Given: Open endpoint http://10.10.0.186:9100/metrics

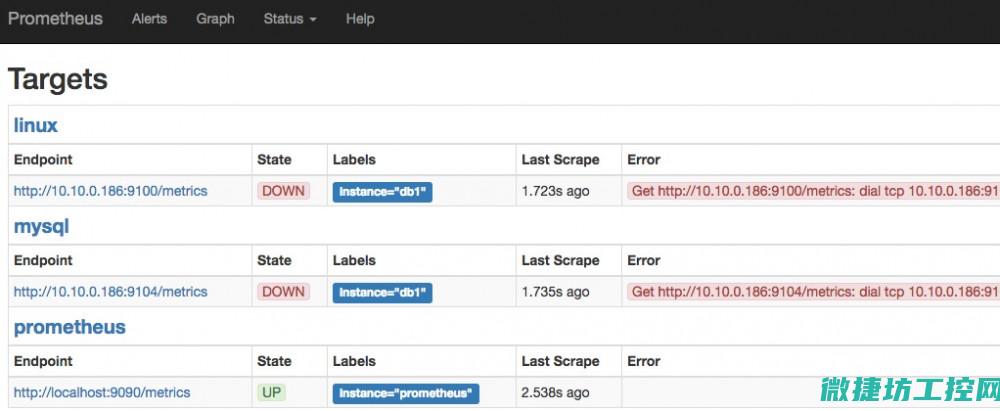Looking at the screenshot, I should [110, 191].
